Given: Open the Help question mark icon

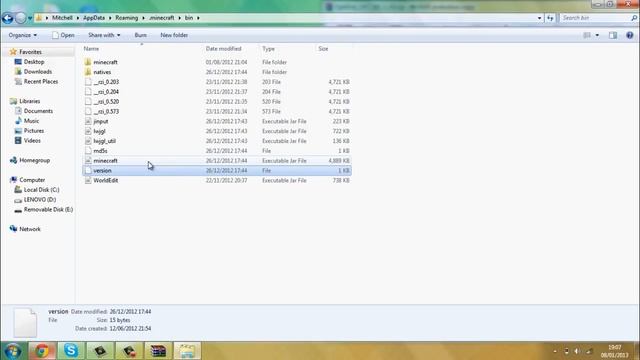Looking at the screenshot, I should click(630, 35).
